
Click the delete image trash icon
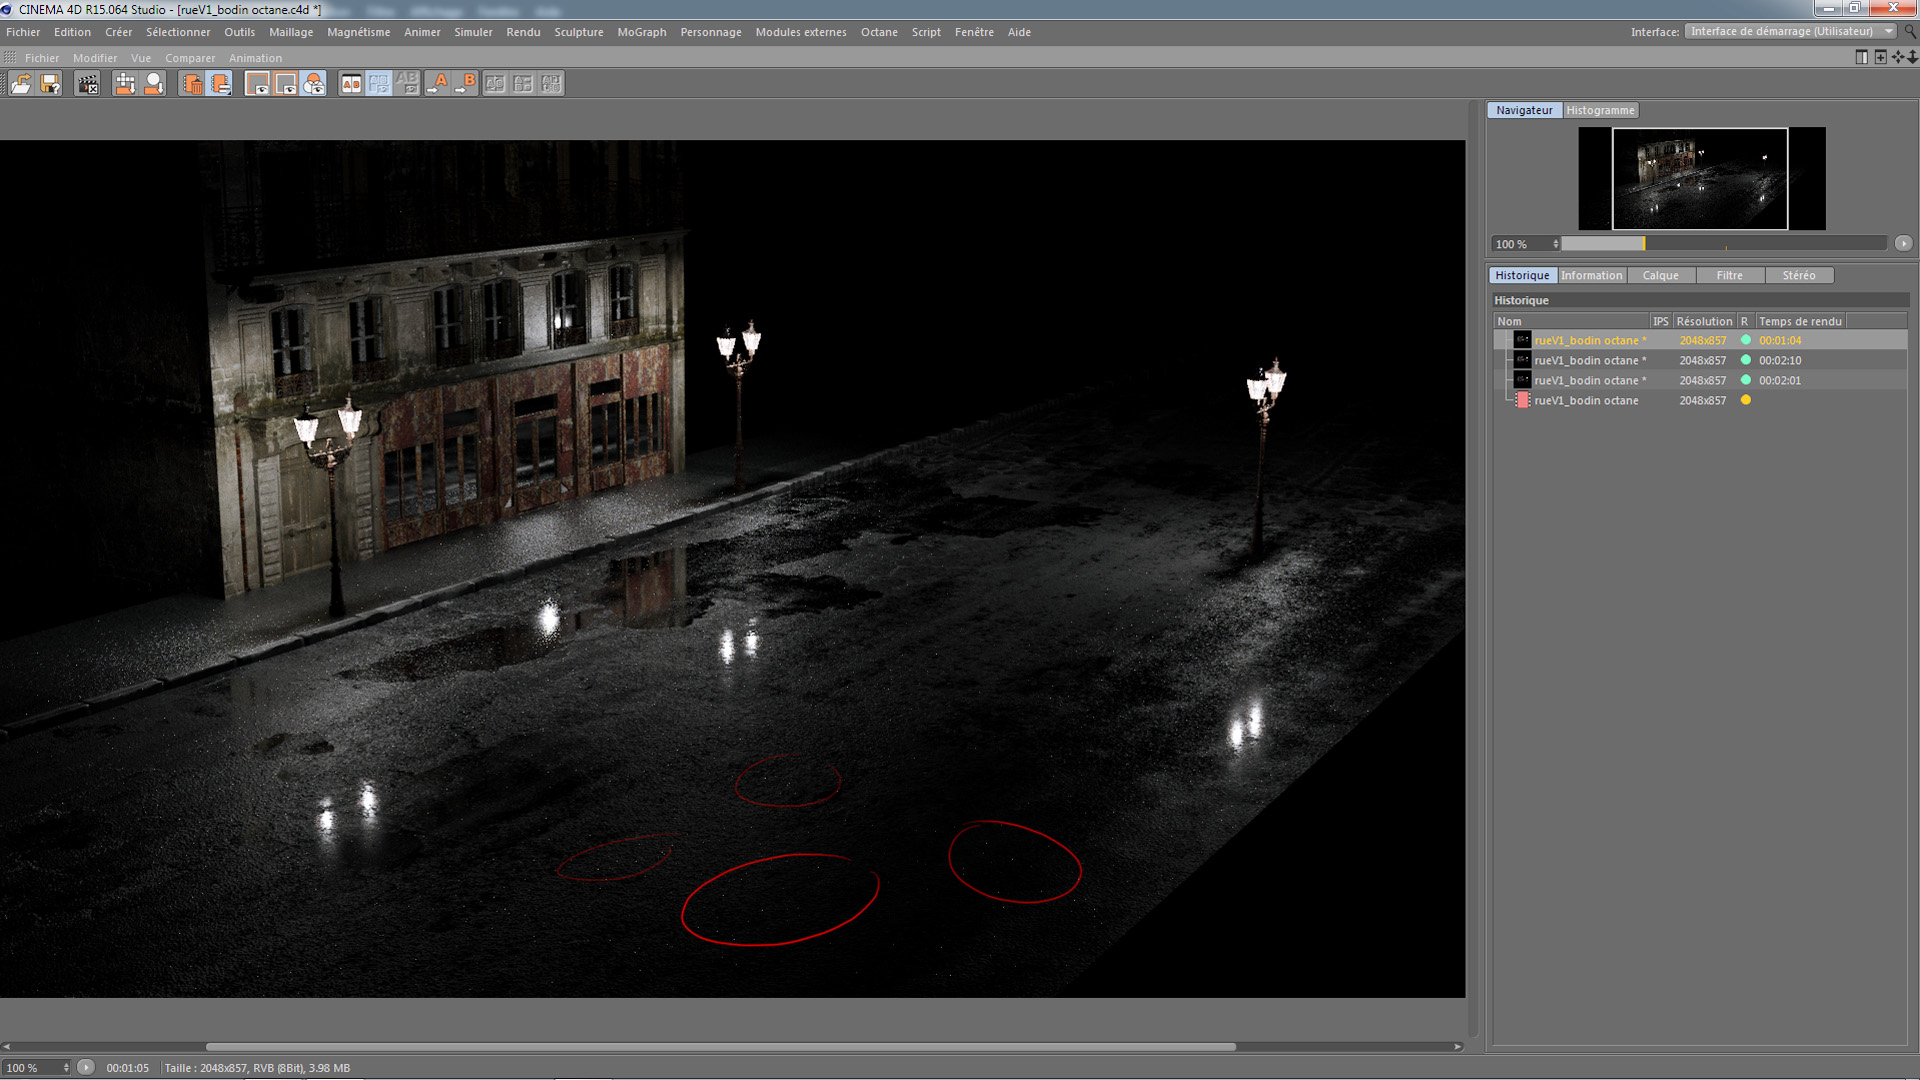pos(192,84)
